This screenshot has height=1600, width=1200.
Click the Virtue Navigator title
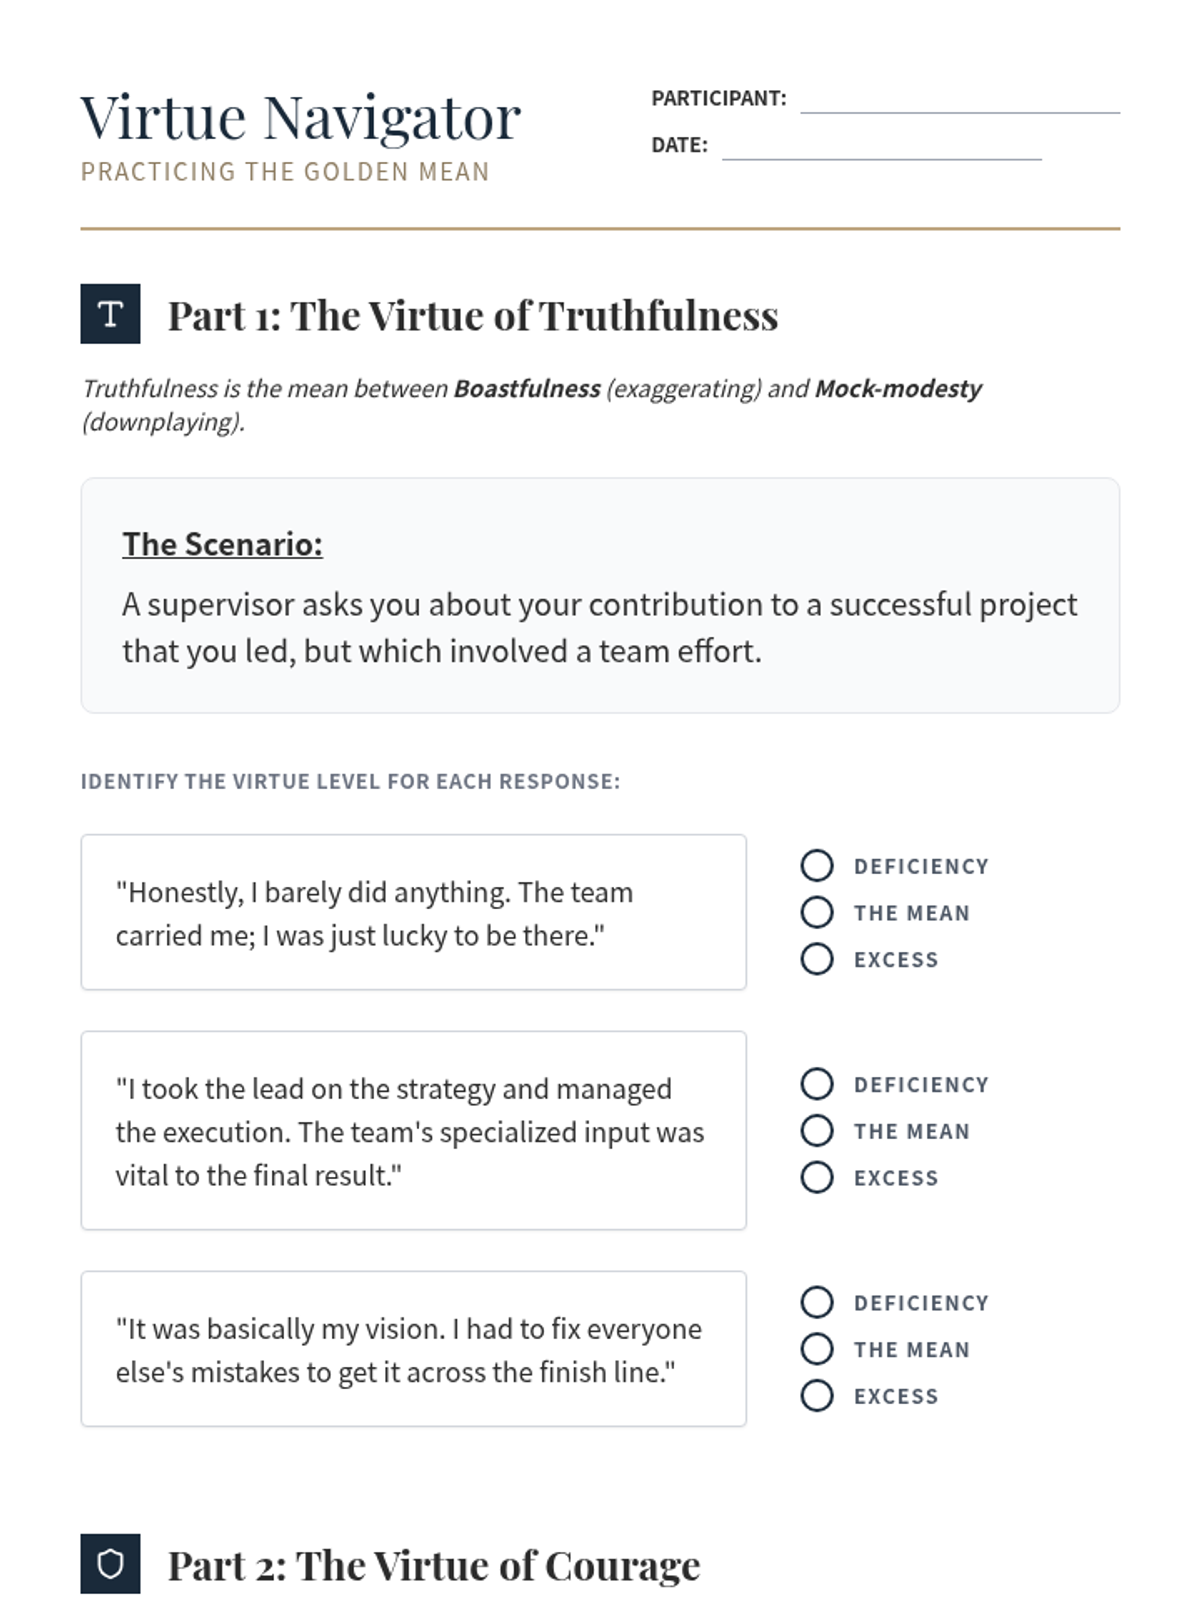click(300, 118)
